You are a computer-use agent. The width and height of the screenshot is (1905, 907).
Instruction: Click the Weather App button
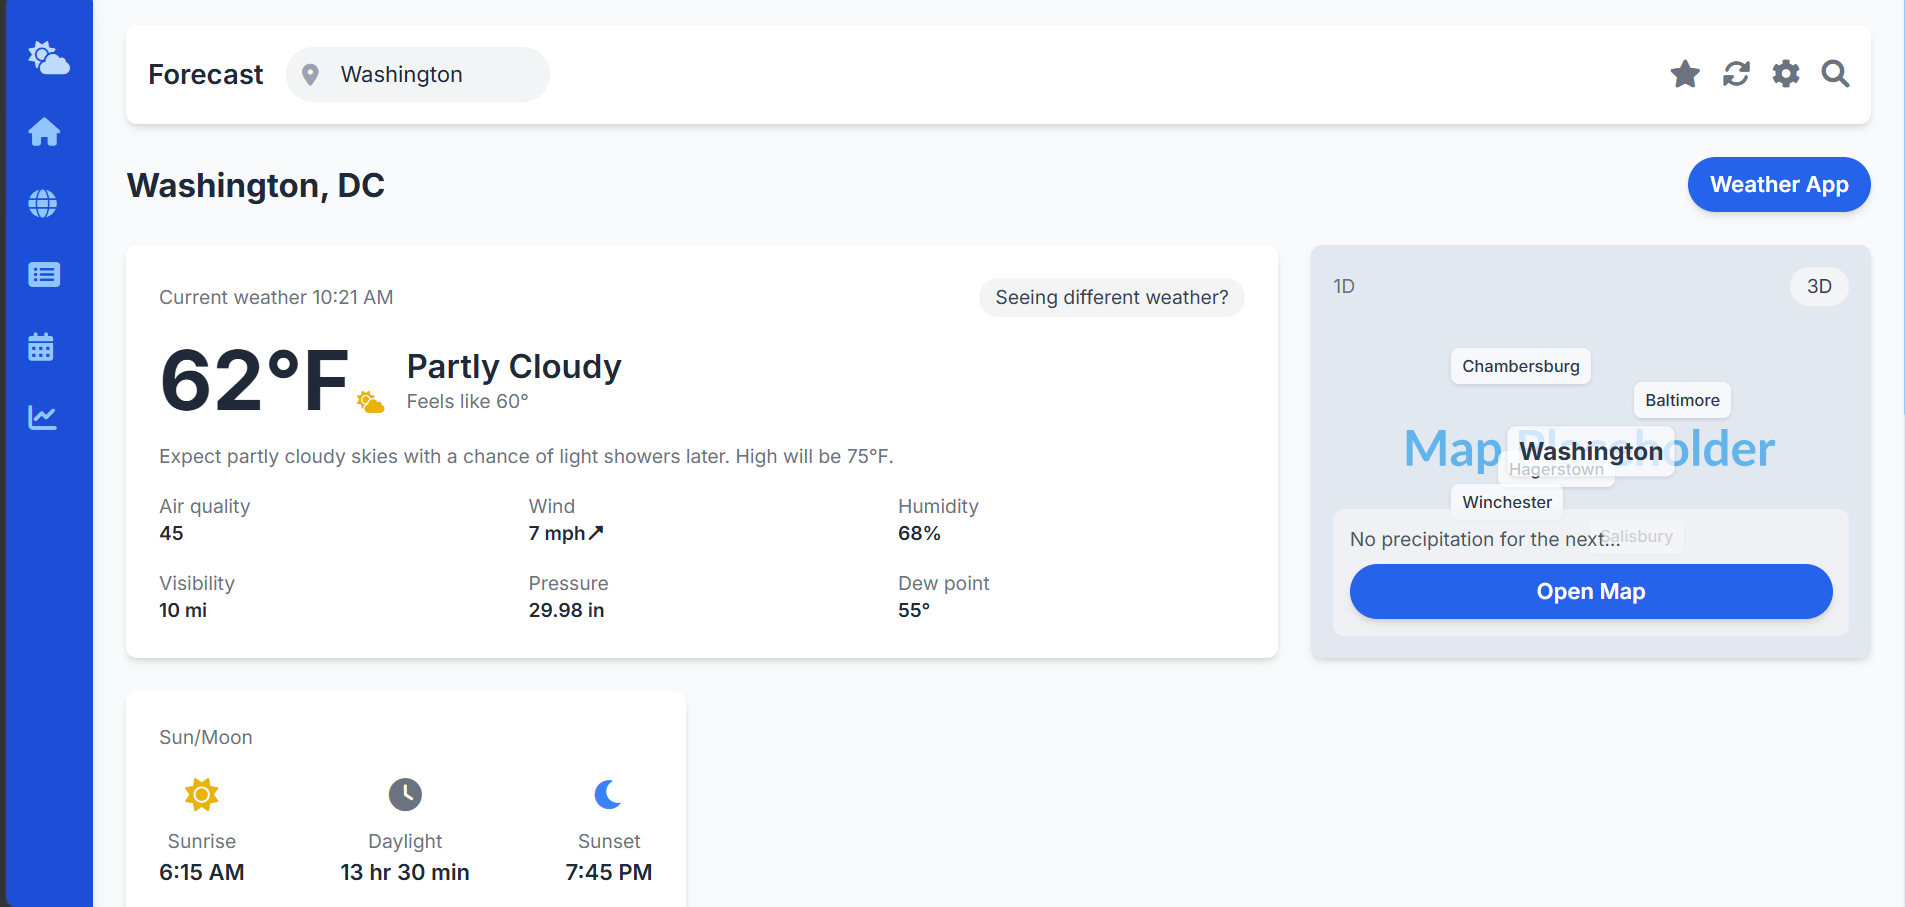pyautogui.click(x=1779, y=184)
